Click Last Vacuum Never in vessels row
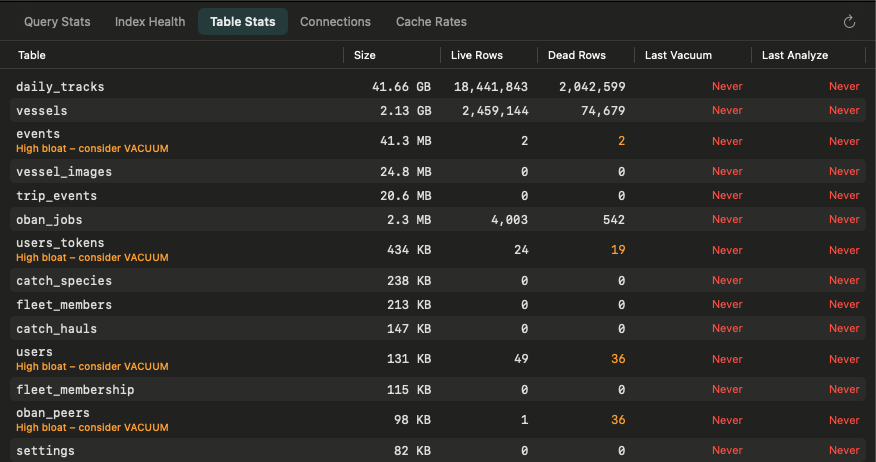This screenshot has width=876, height=462. coord(727,111)
